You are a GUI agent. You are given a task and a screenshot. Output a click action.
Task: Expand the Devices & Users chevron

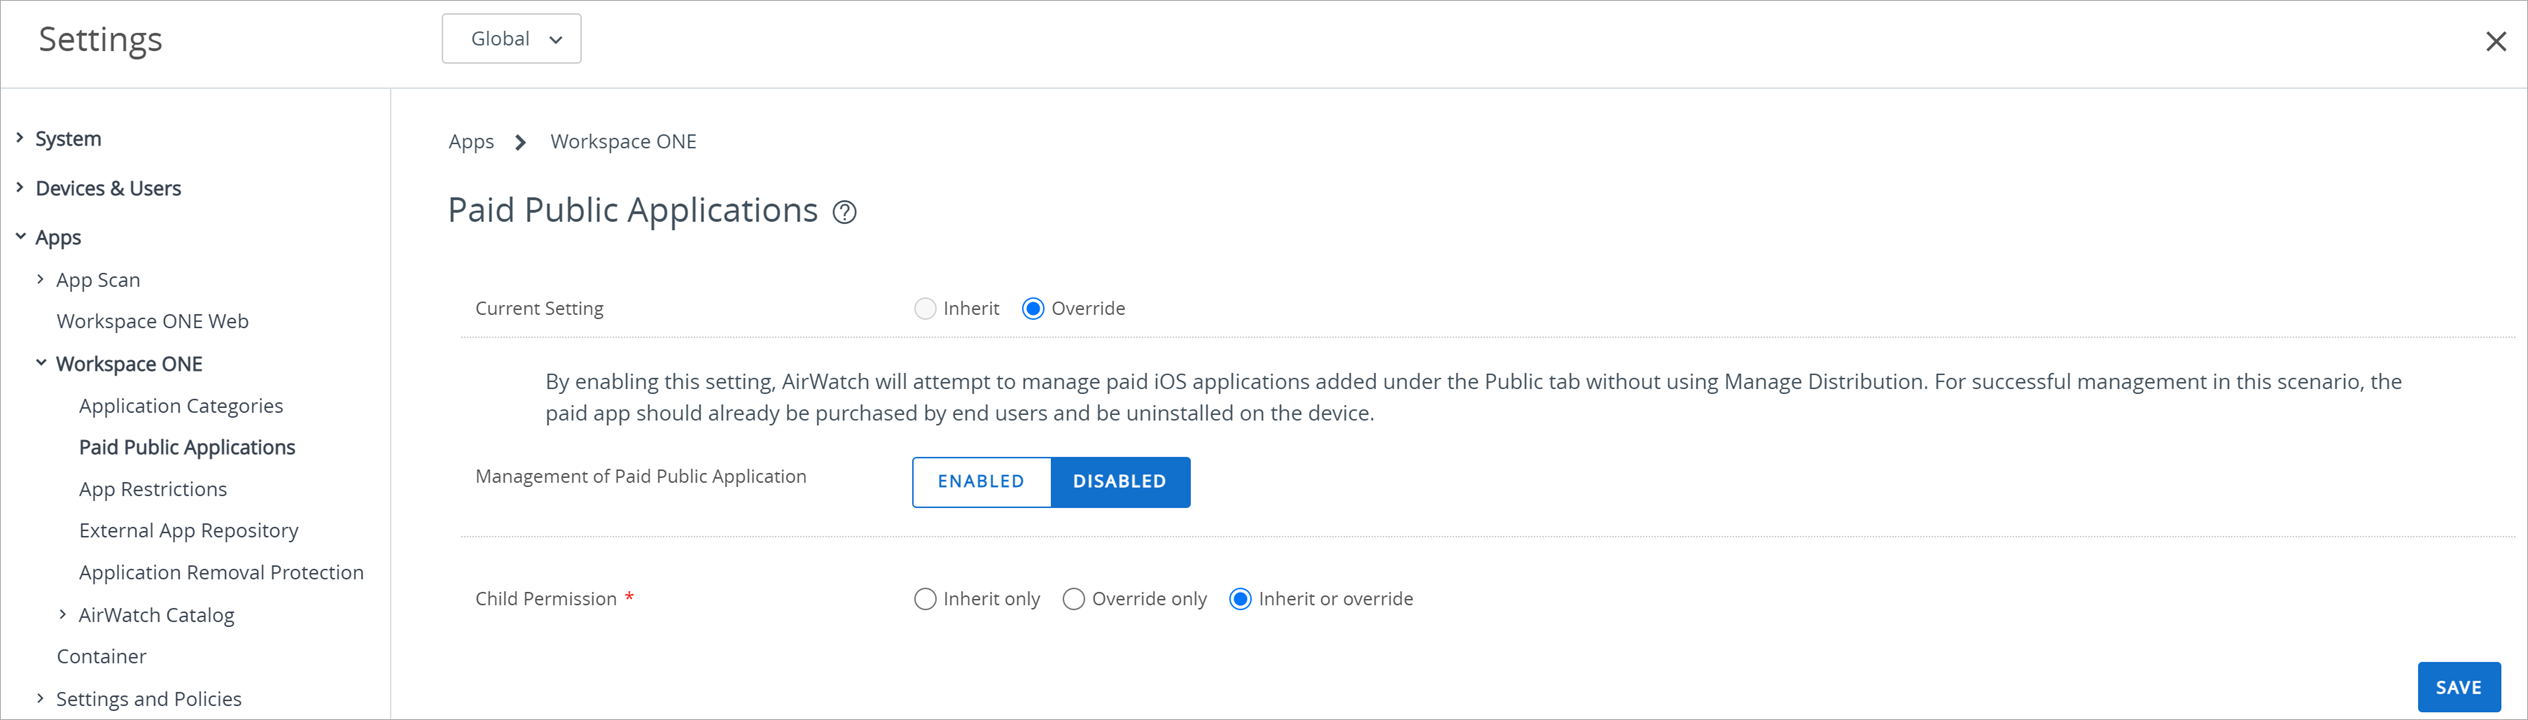click(x=20, y=187)
